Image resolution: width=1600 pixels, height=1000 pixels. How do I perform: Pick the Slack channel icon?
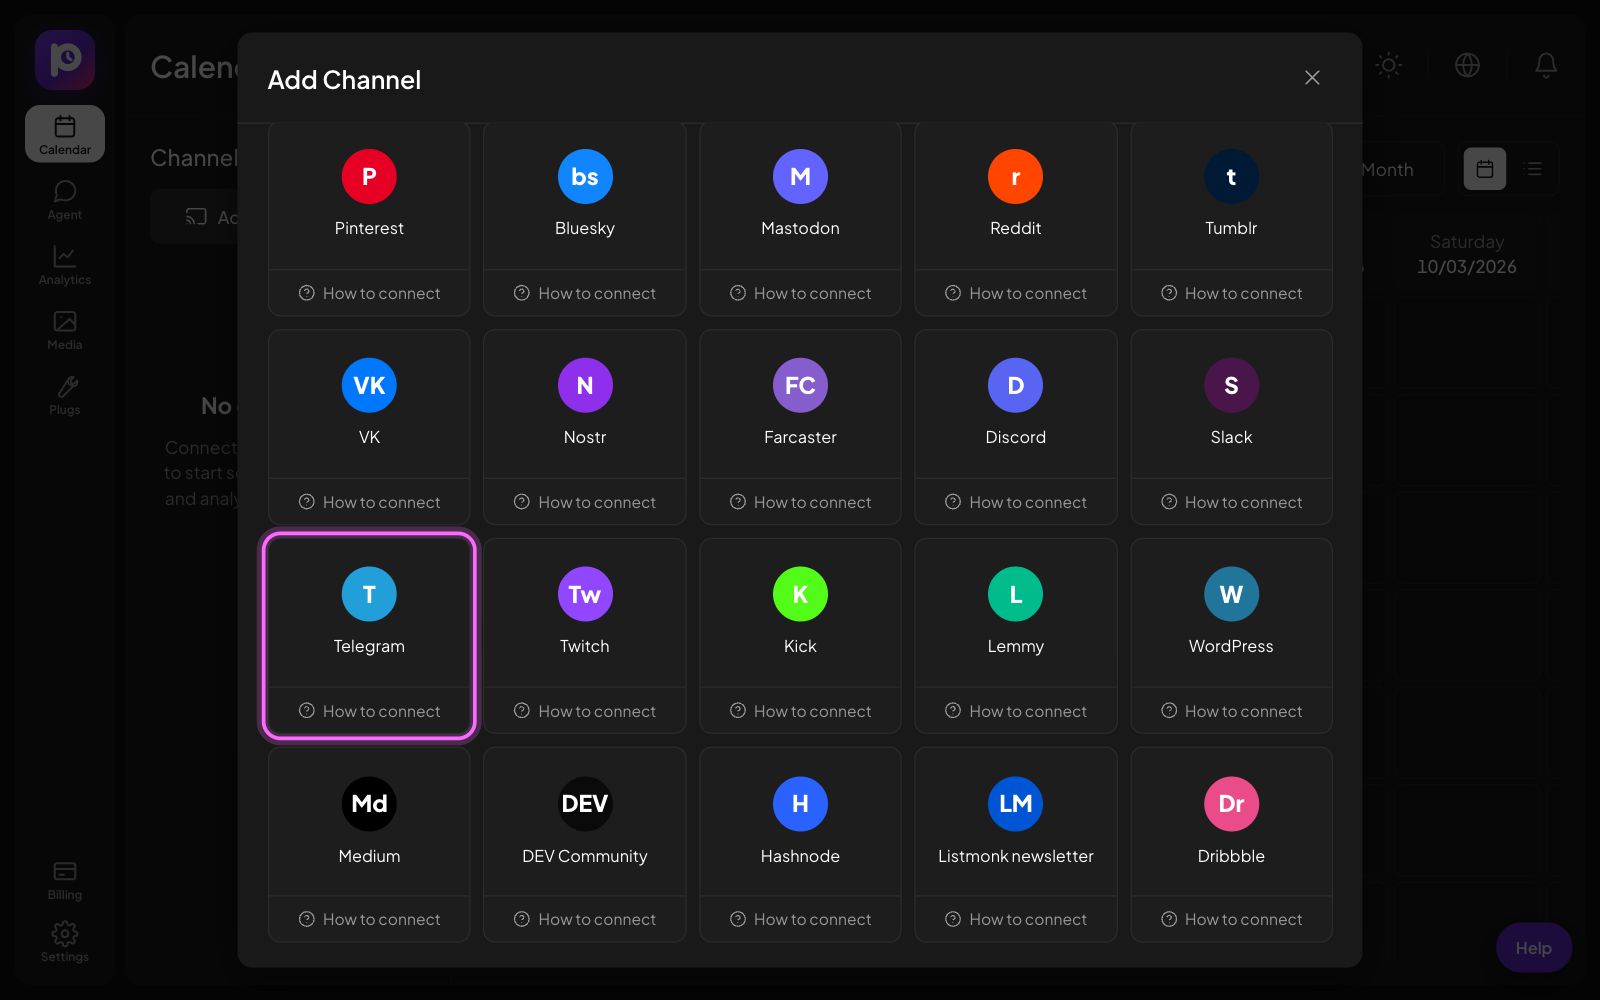[1231, 386]
